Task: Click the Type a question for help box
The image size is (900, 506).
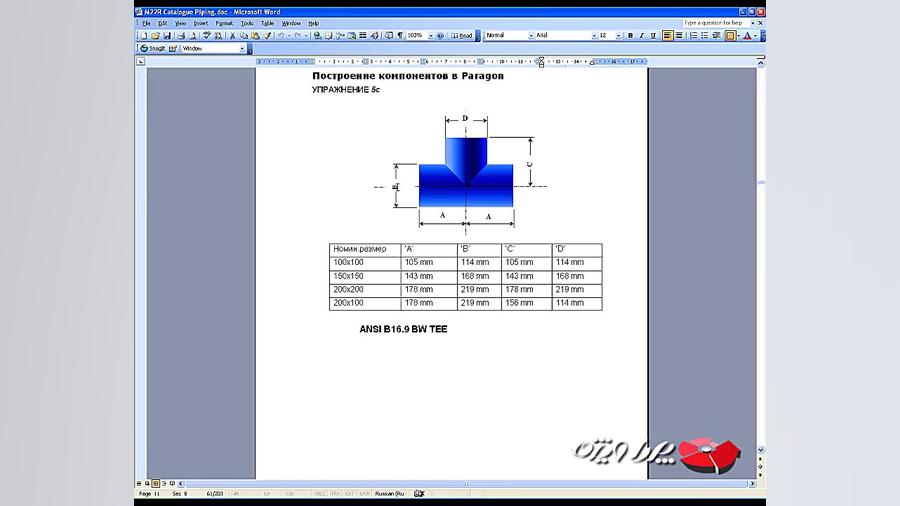Action: point(714,23)
